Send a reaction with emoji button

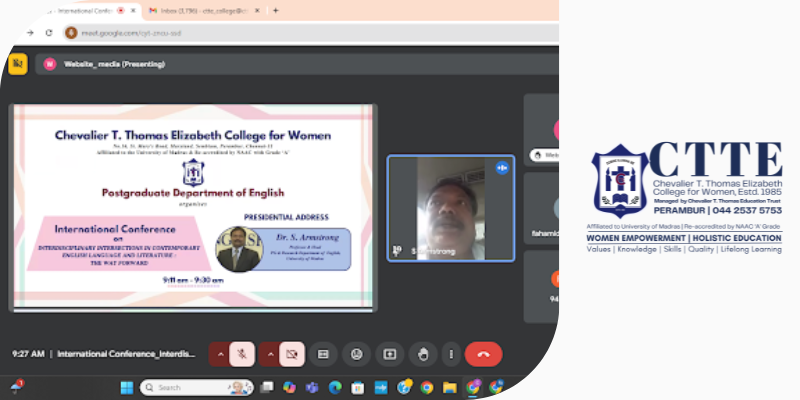pyautogui.click(x=356, y=354)
